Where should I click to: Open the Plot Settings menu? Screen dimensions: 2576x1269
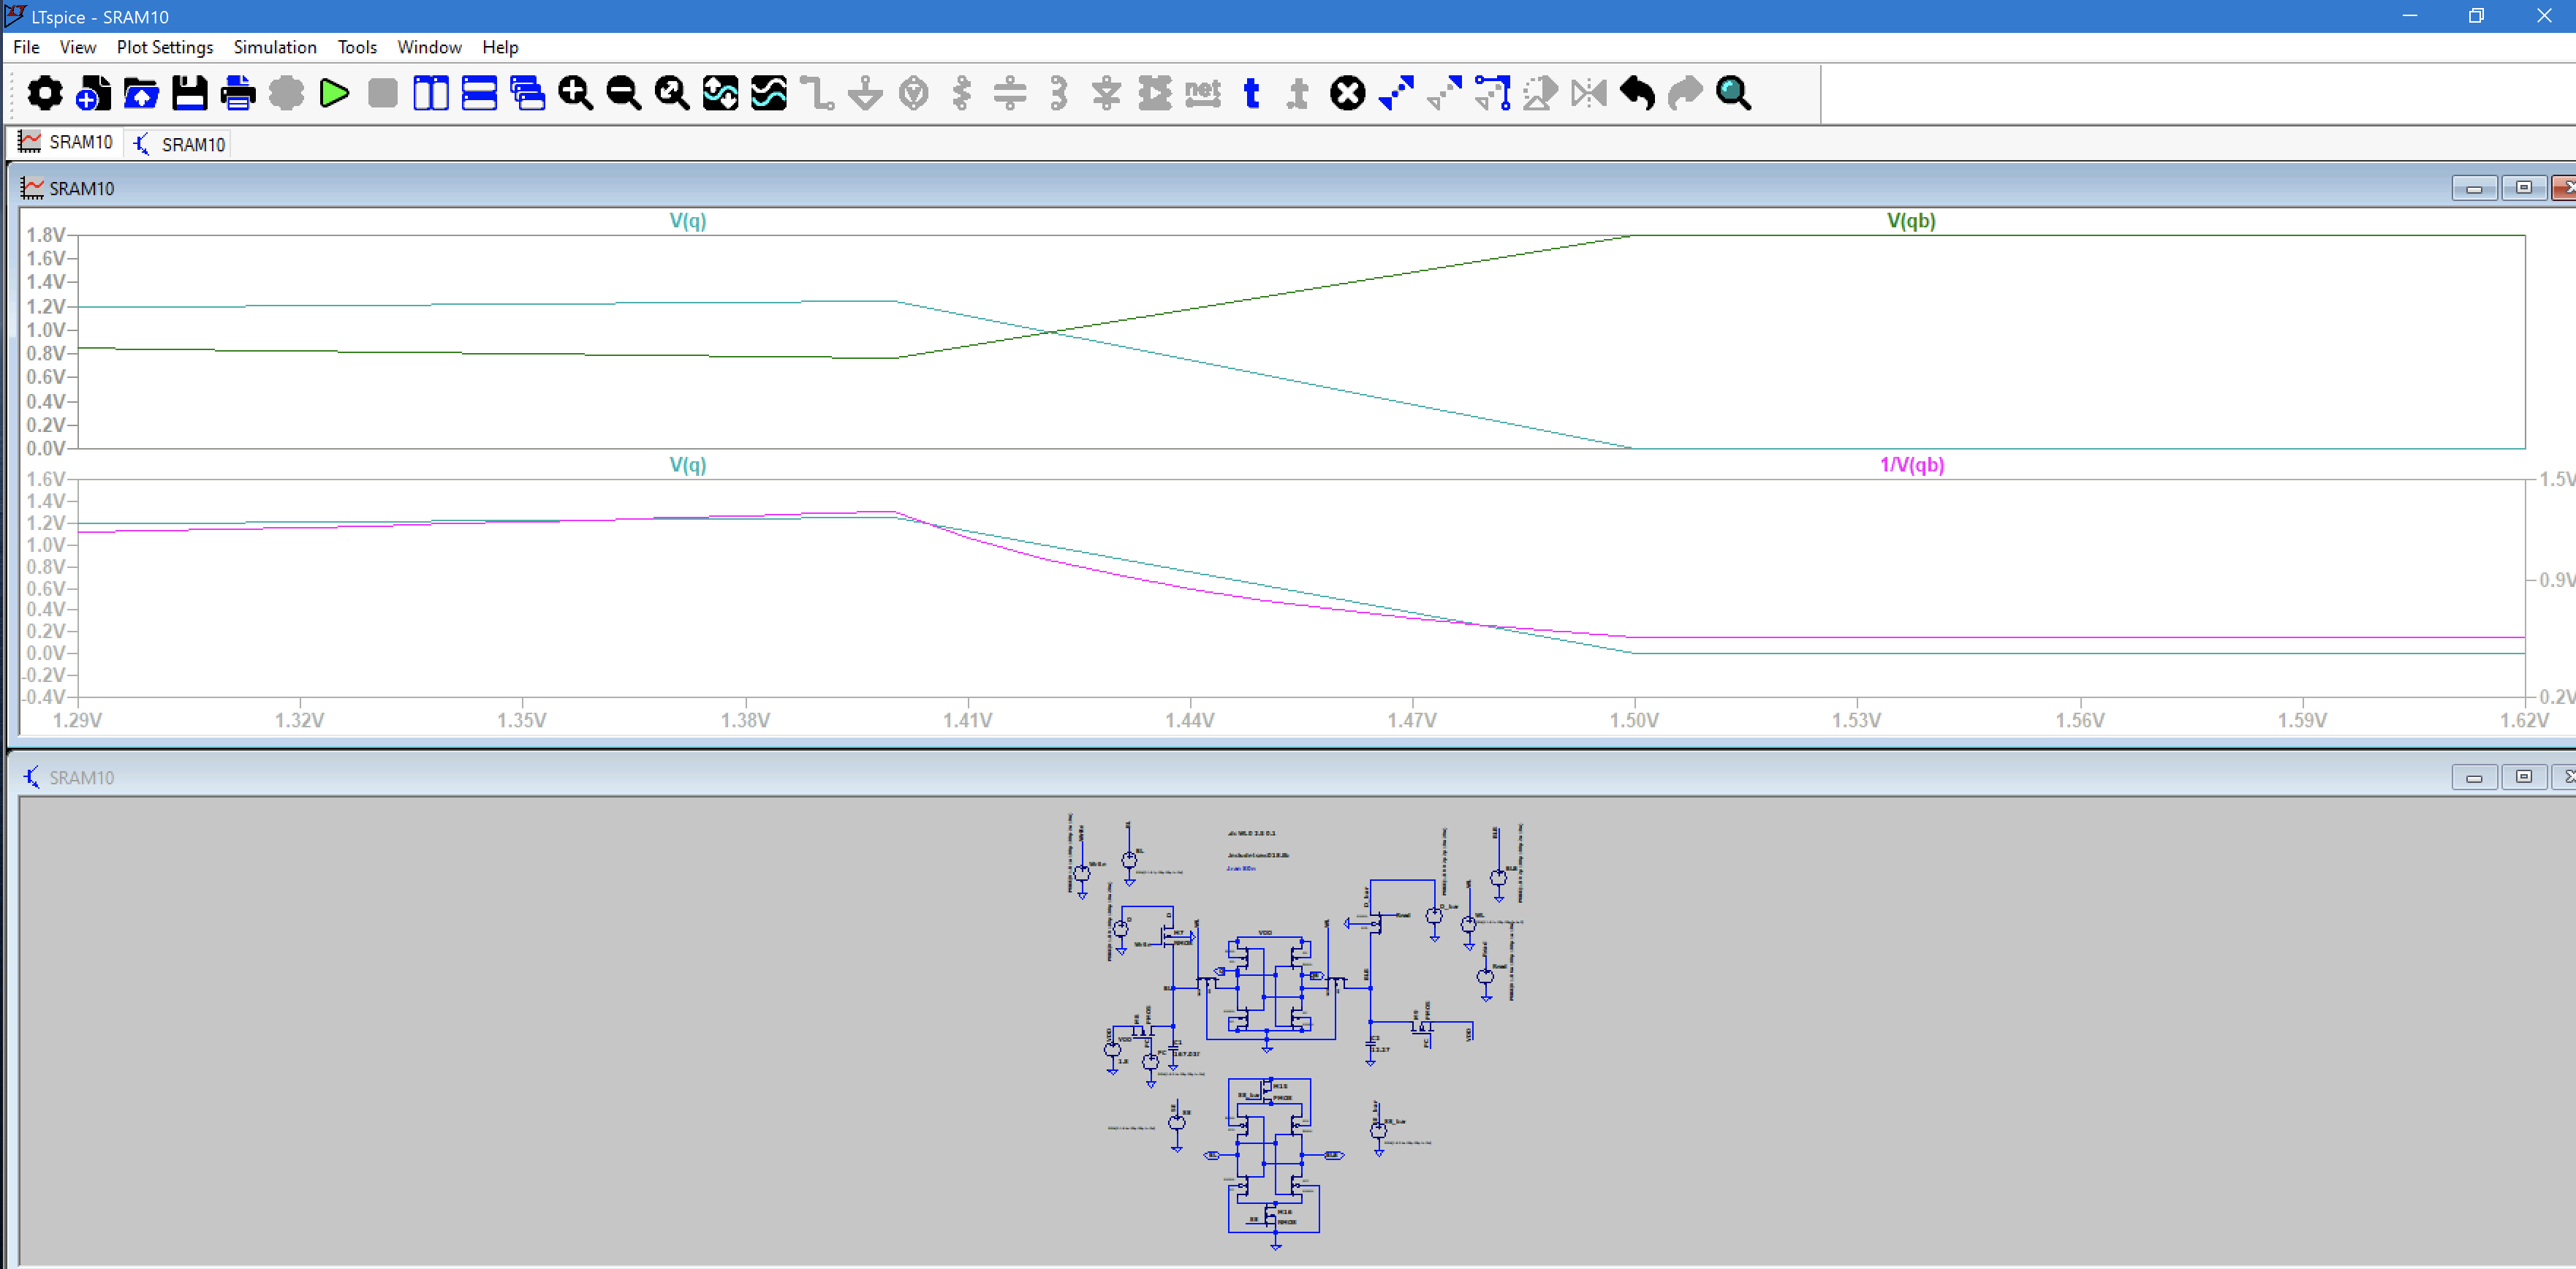(164, 47)
